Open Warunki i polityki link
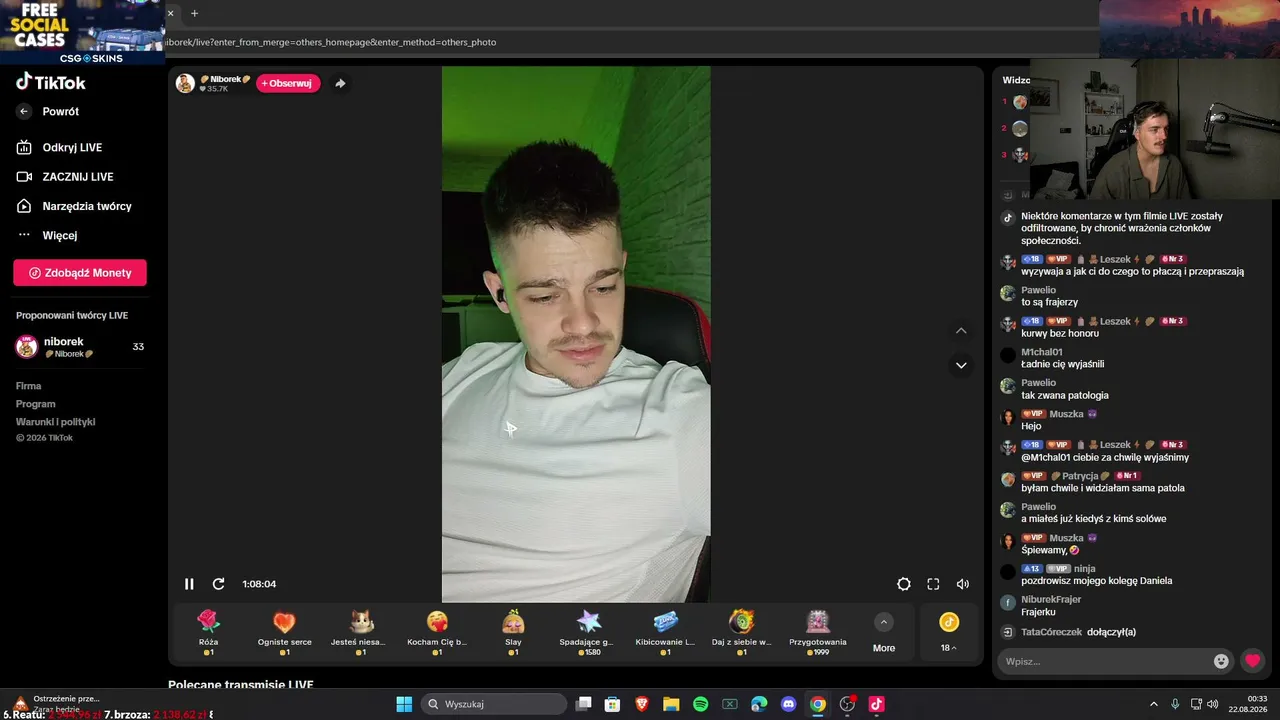Viewport: 1280px width, 720px height. pos(55,422)
